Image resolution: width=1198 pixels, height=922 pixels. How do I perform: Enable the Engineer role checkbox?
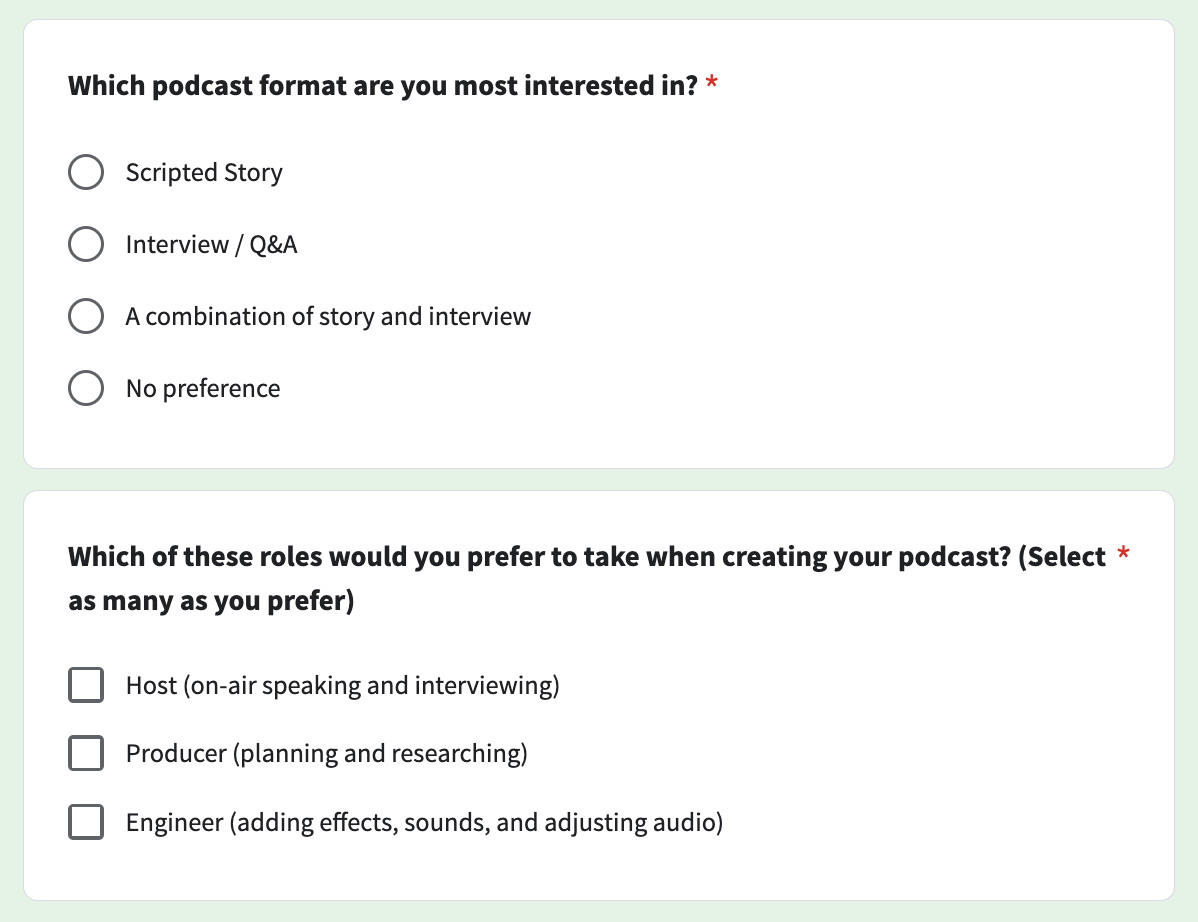coord(86,822)
